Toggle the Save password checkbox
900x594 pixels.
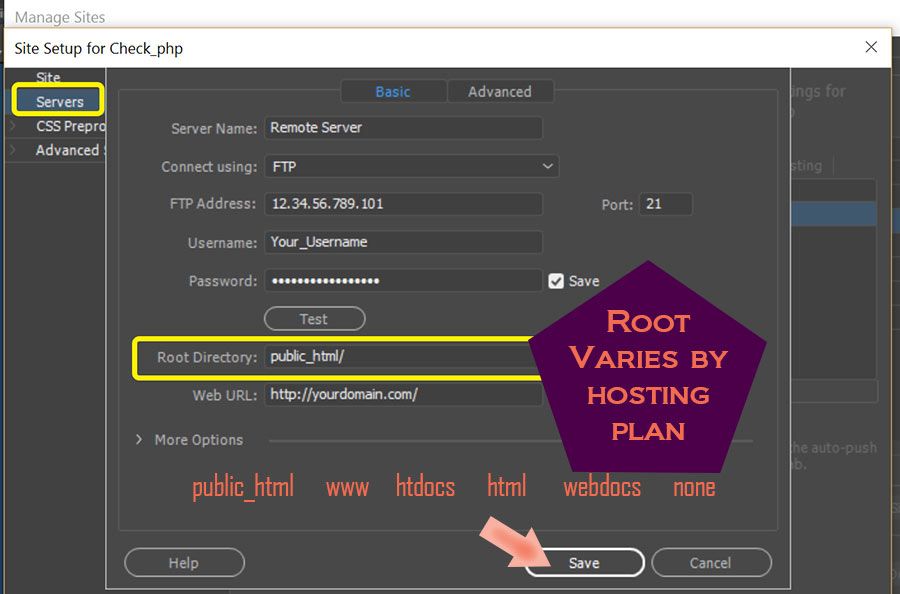tap(557, 281)
